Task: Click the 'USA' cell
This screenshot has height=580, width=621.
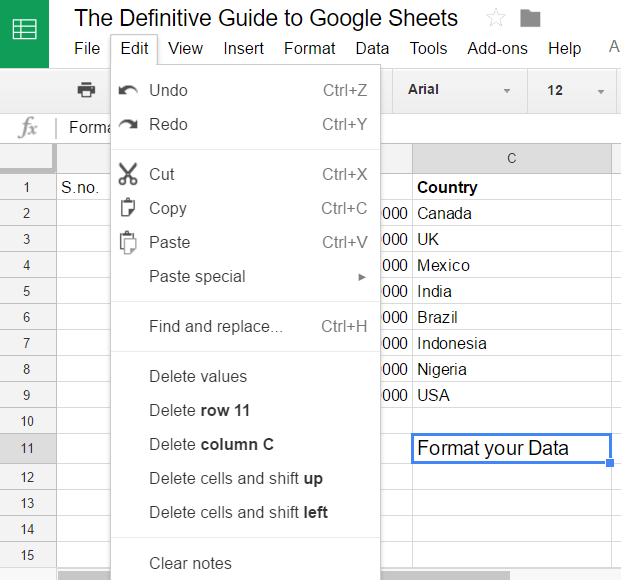Action: point(512,395)
